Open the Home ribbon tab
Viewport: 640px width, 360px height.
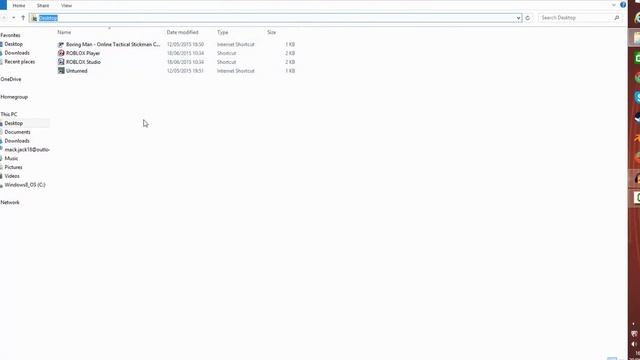point(19,6)
